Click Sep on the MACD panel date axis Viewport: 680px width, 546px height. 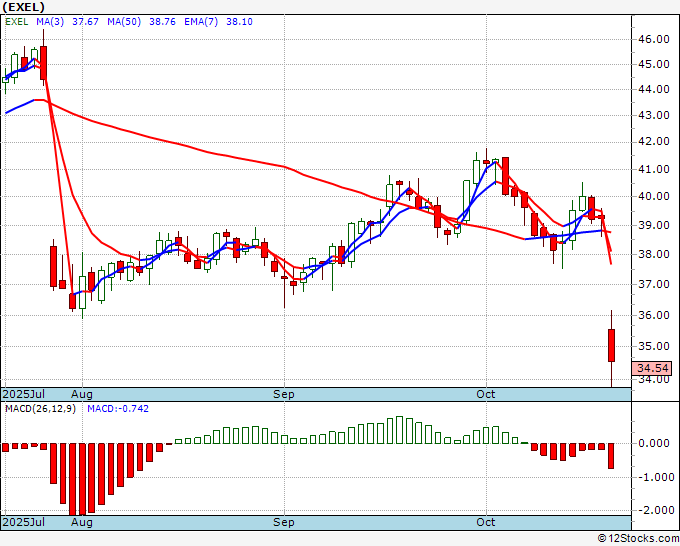(284, 522)
